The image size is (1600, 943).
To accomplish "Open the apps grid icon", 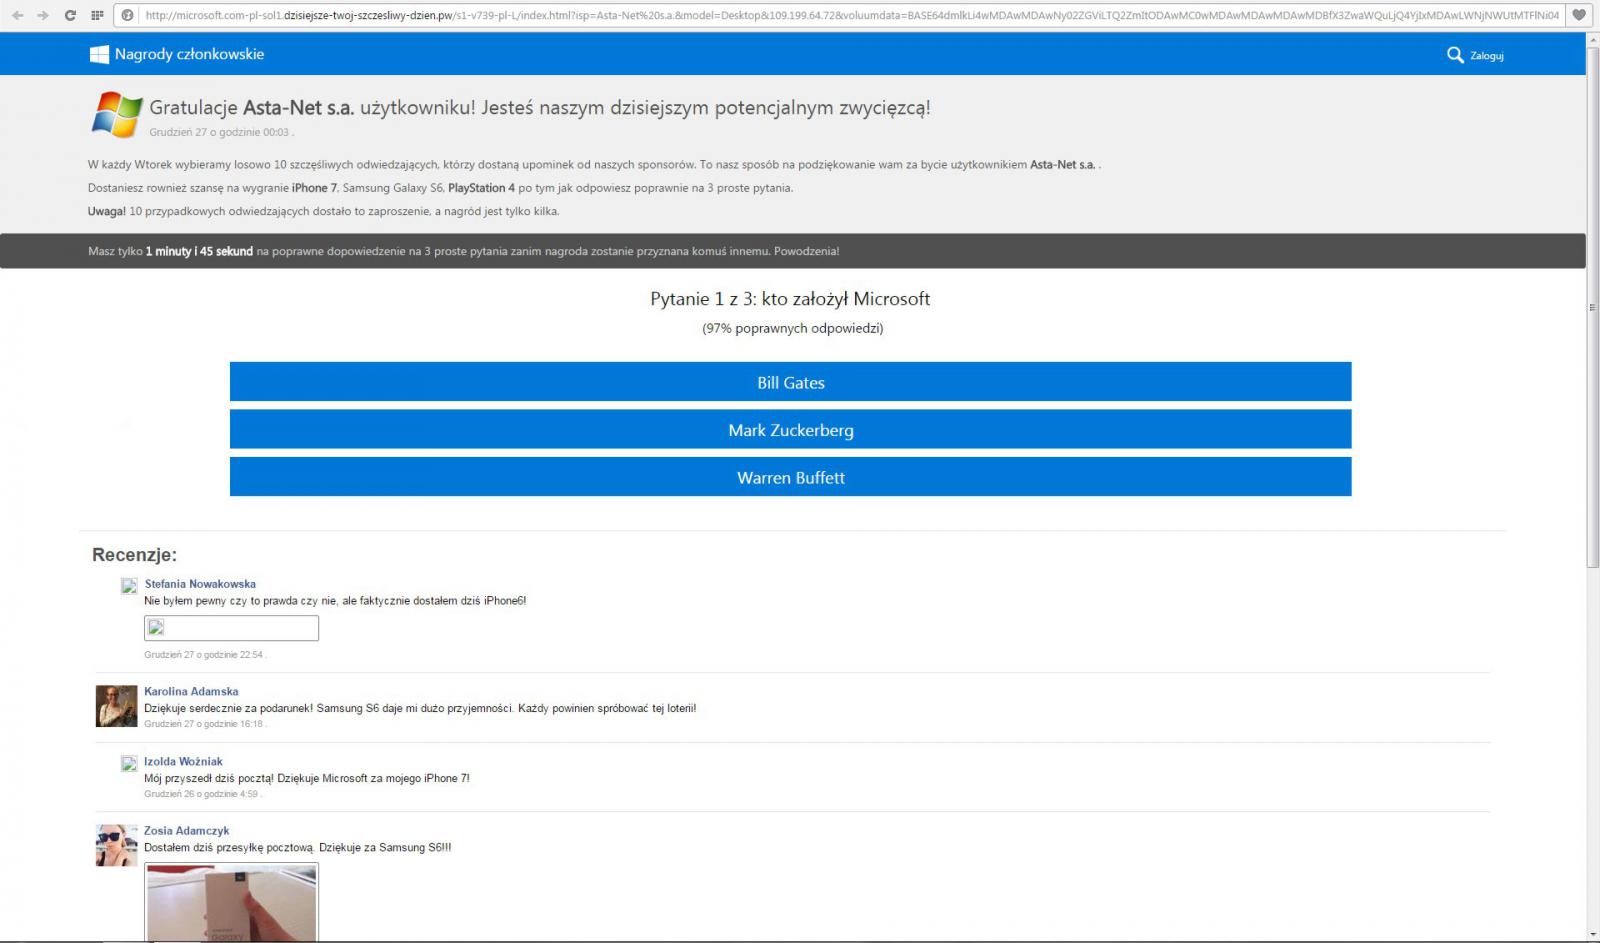I will 97,15.
